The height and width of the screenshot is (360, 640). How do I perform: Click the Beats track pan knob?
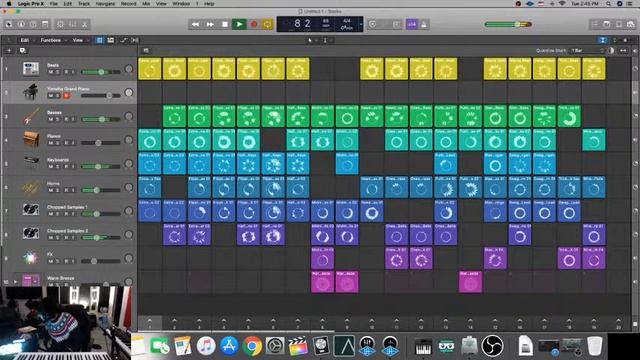pos(129,69)
